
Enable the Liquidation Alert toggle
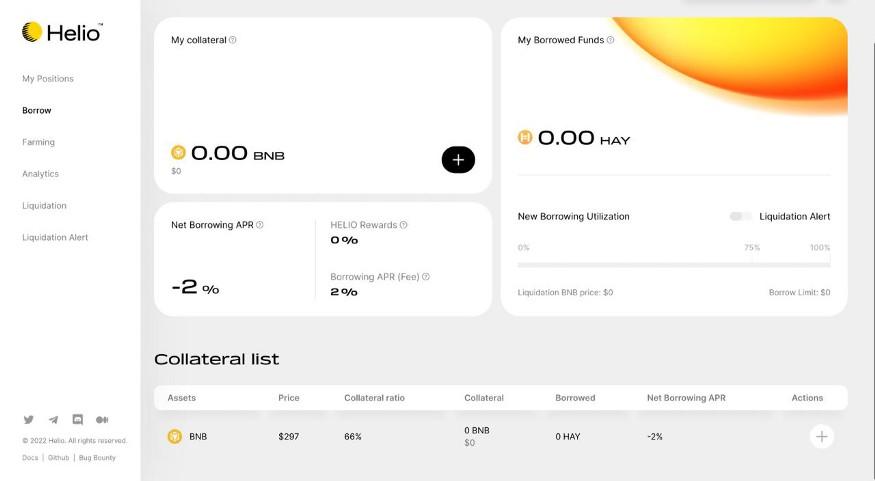point(740,216)
